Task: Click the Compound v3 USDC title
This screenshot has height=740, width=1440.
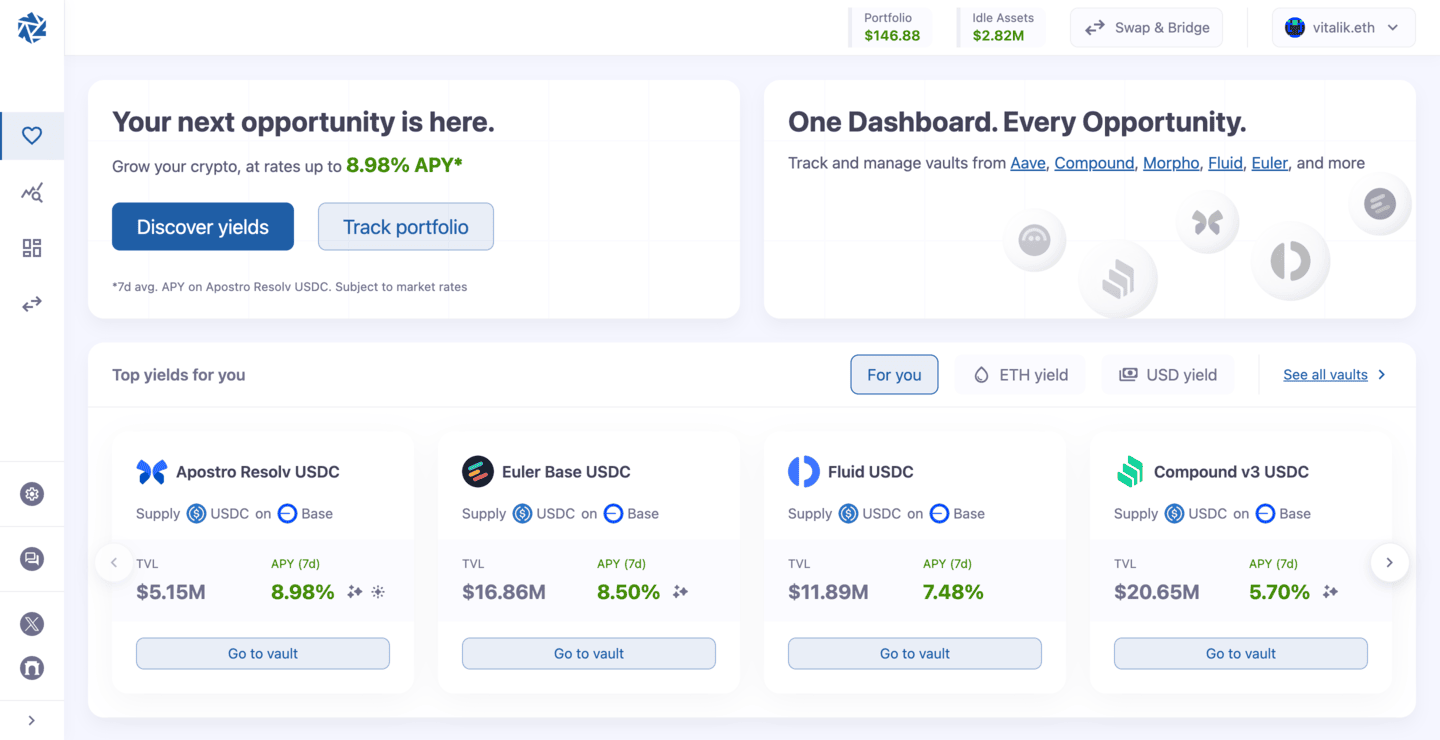Action: point(1231,472)
